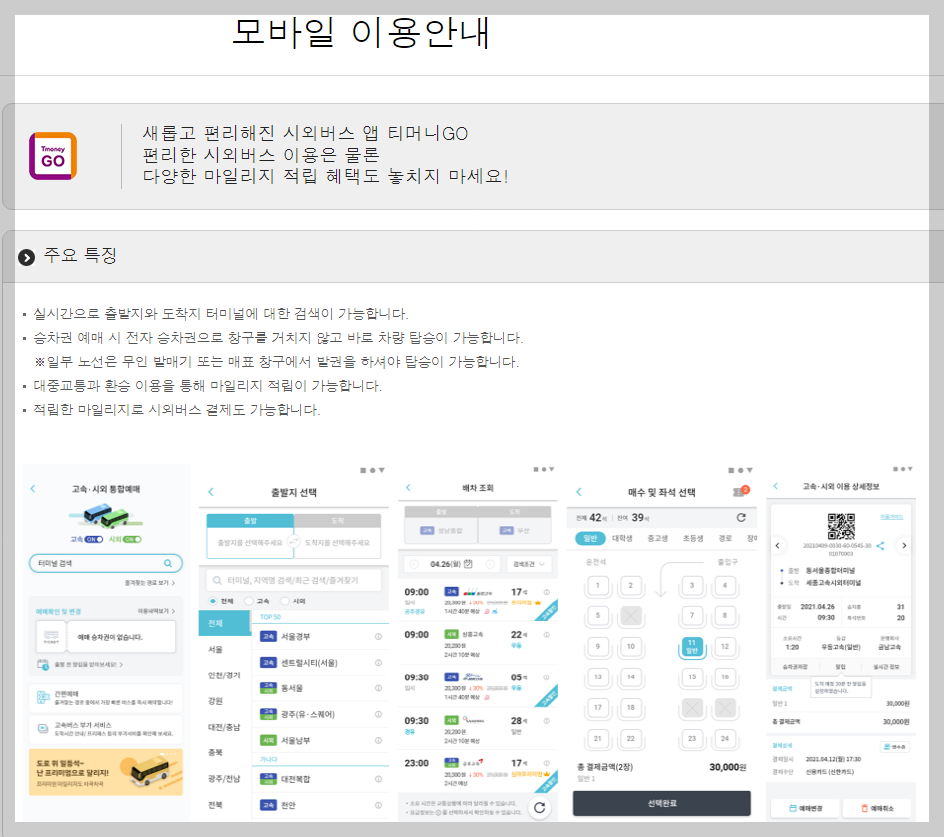Open info icon for 서울남부 terminal
The image size is (944, 837).
pos(379,740)
